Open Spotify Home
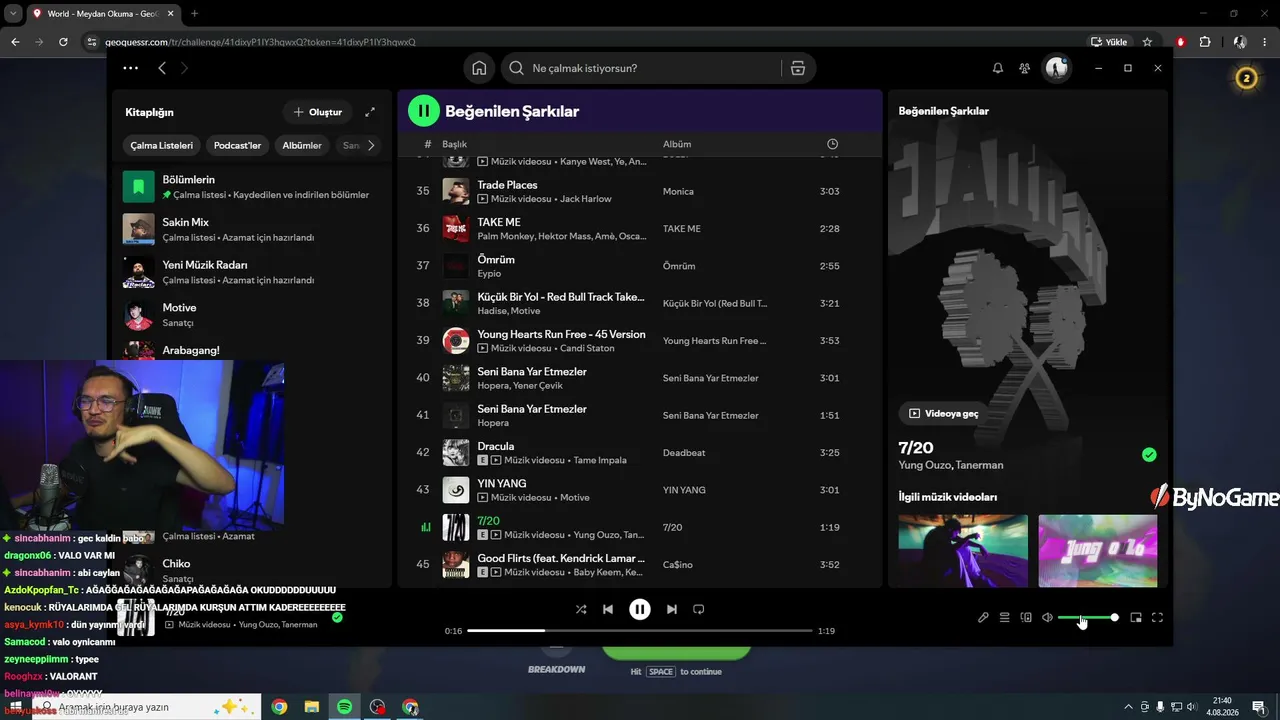This screenshot has width=1280, height=720. click(479, 68)
